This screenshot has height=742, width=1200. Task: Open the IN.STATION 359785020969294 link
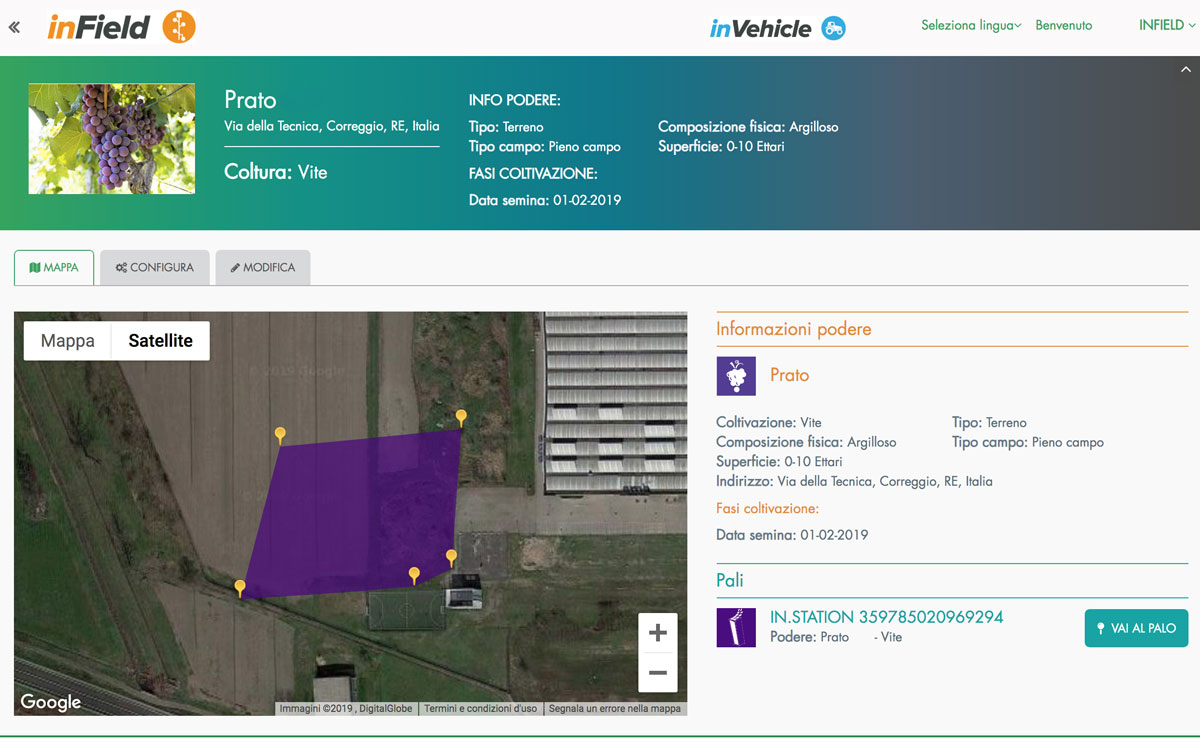(886, 617)
